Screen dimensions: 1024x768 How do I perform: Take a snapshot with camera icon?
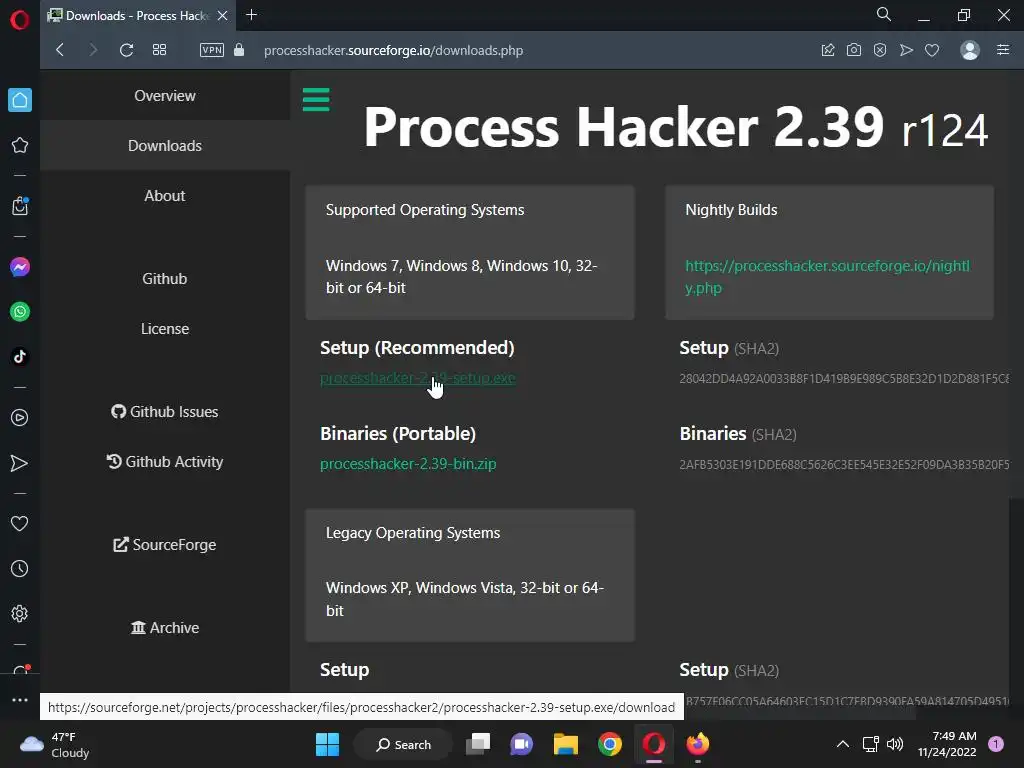[x=854, y=50]
